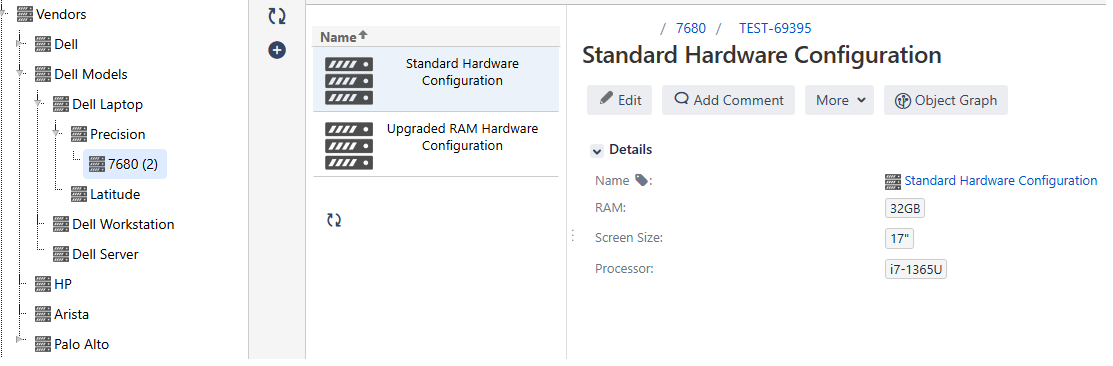Click the Screen Size: field label
Image resolution: width=1113 pixels, height=366 pixels.
click(x=629, y=238)
